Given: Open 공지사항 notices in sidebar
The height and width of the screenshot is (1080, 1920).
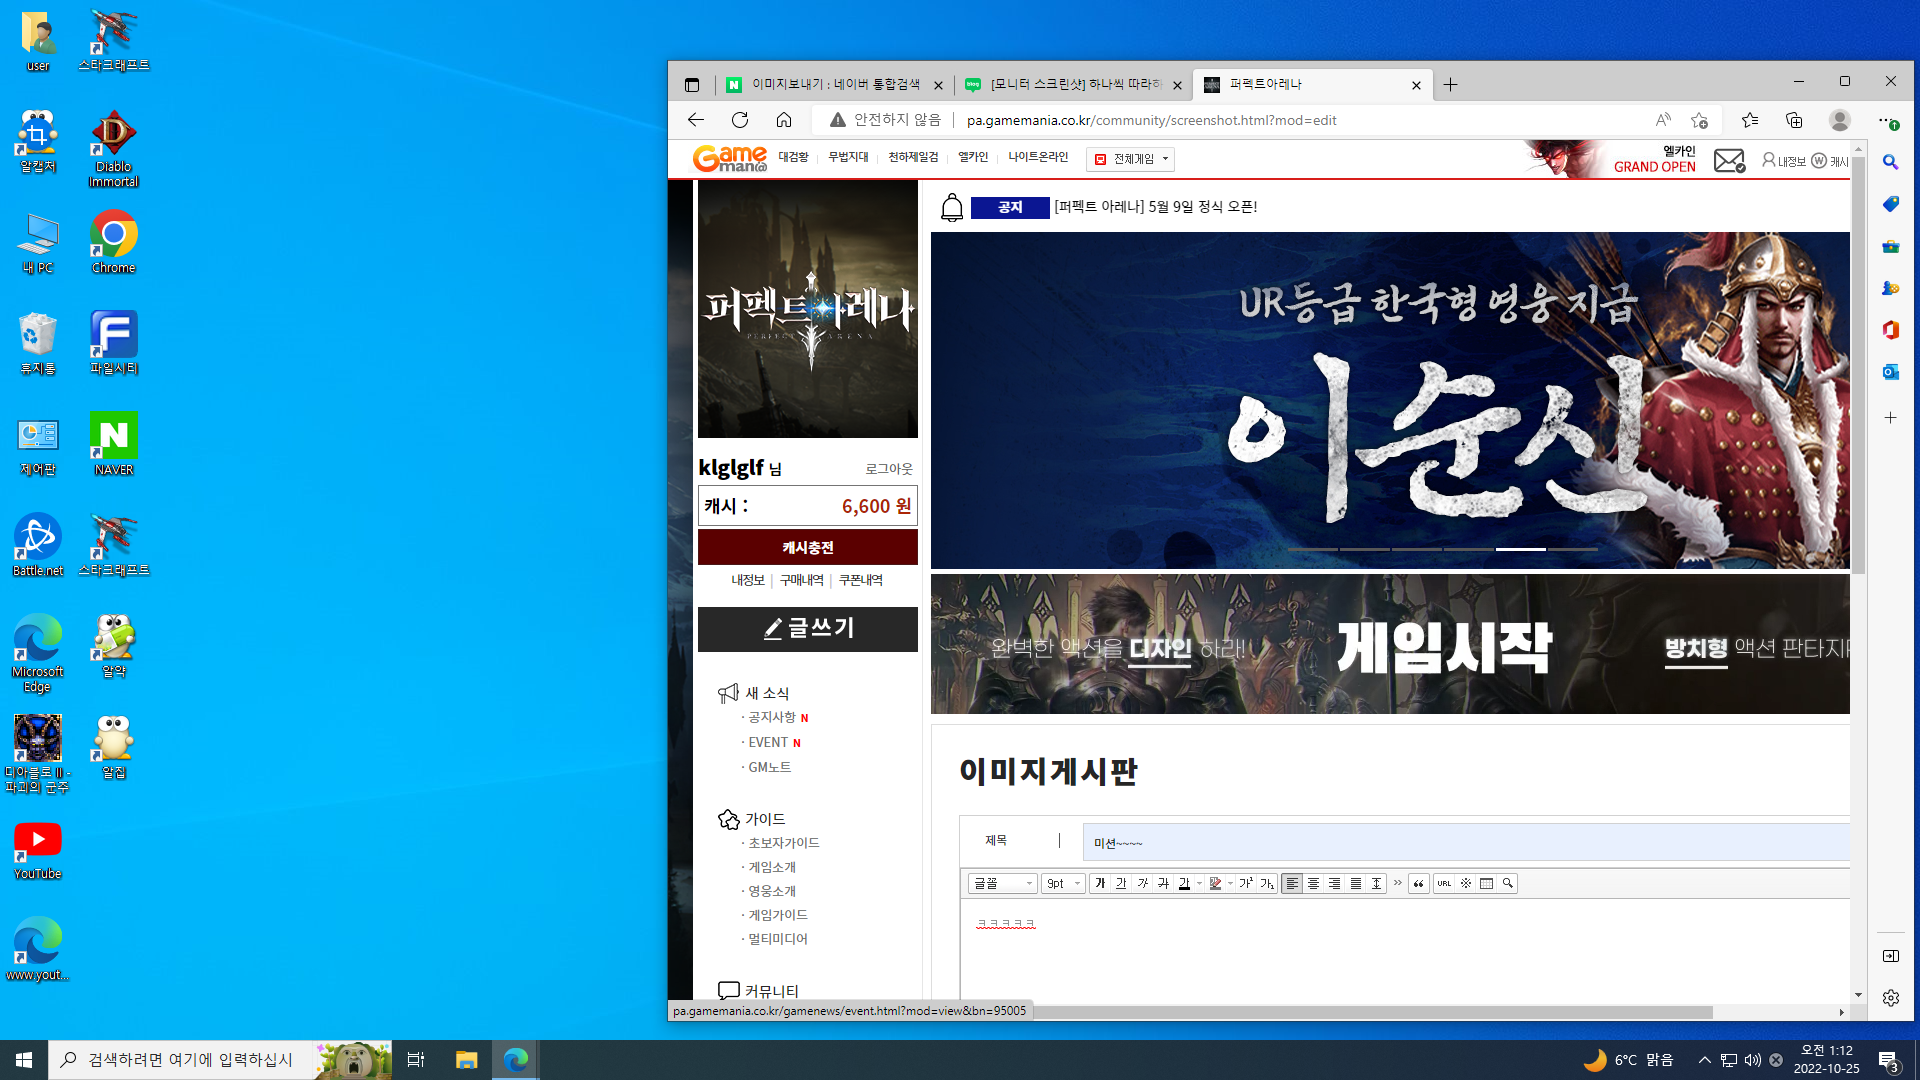Looking at the screenshot, I should (772, 717).
